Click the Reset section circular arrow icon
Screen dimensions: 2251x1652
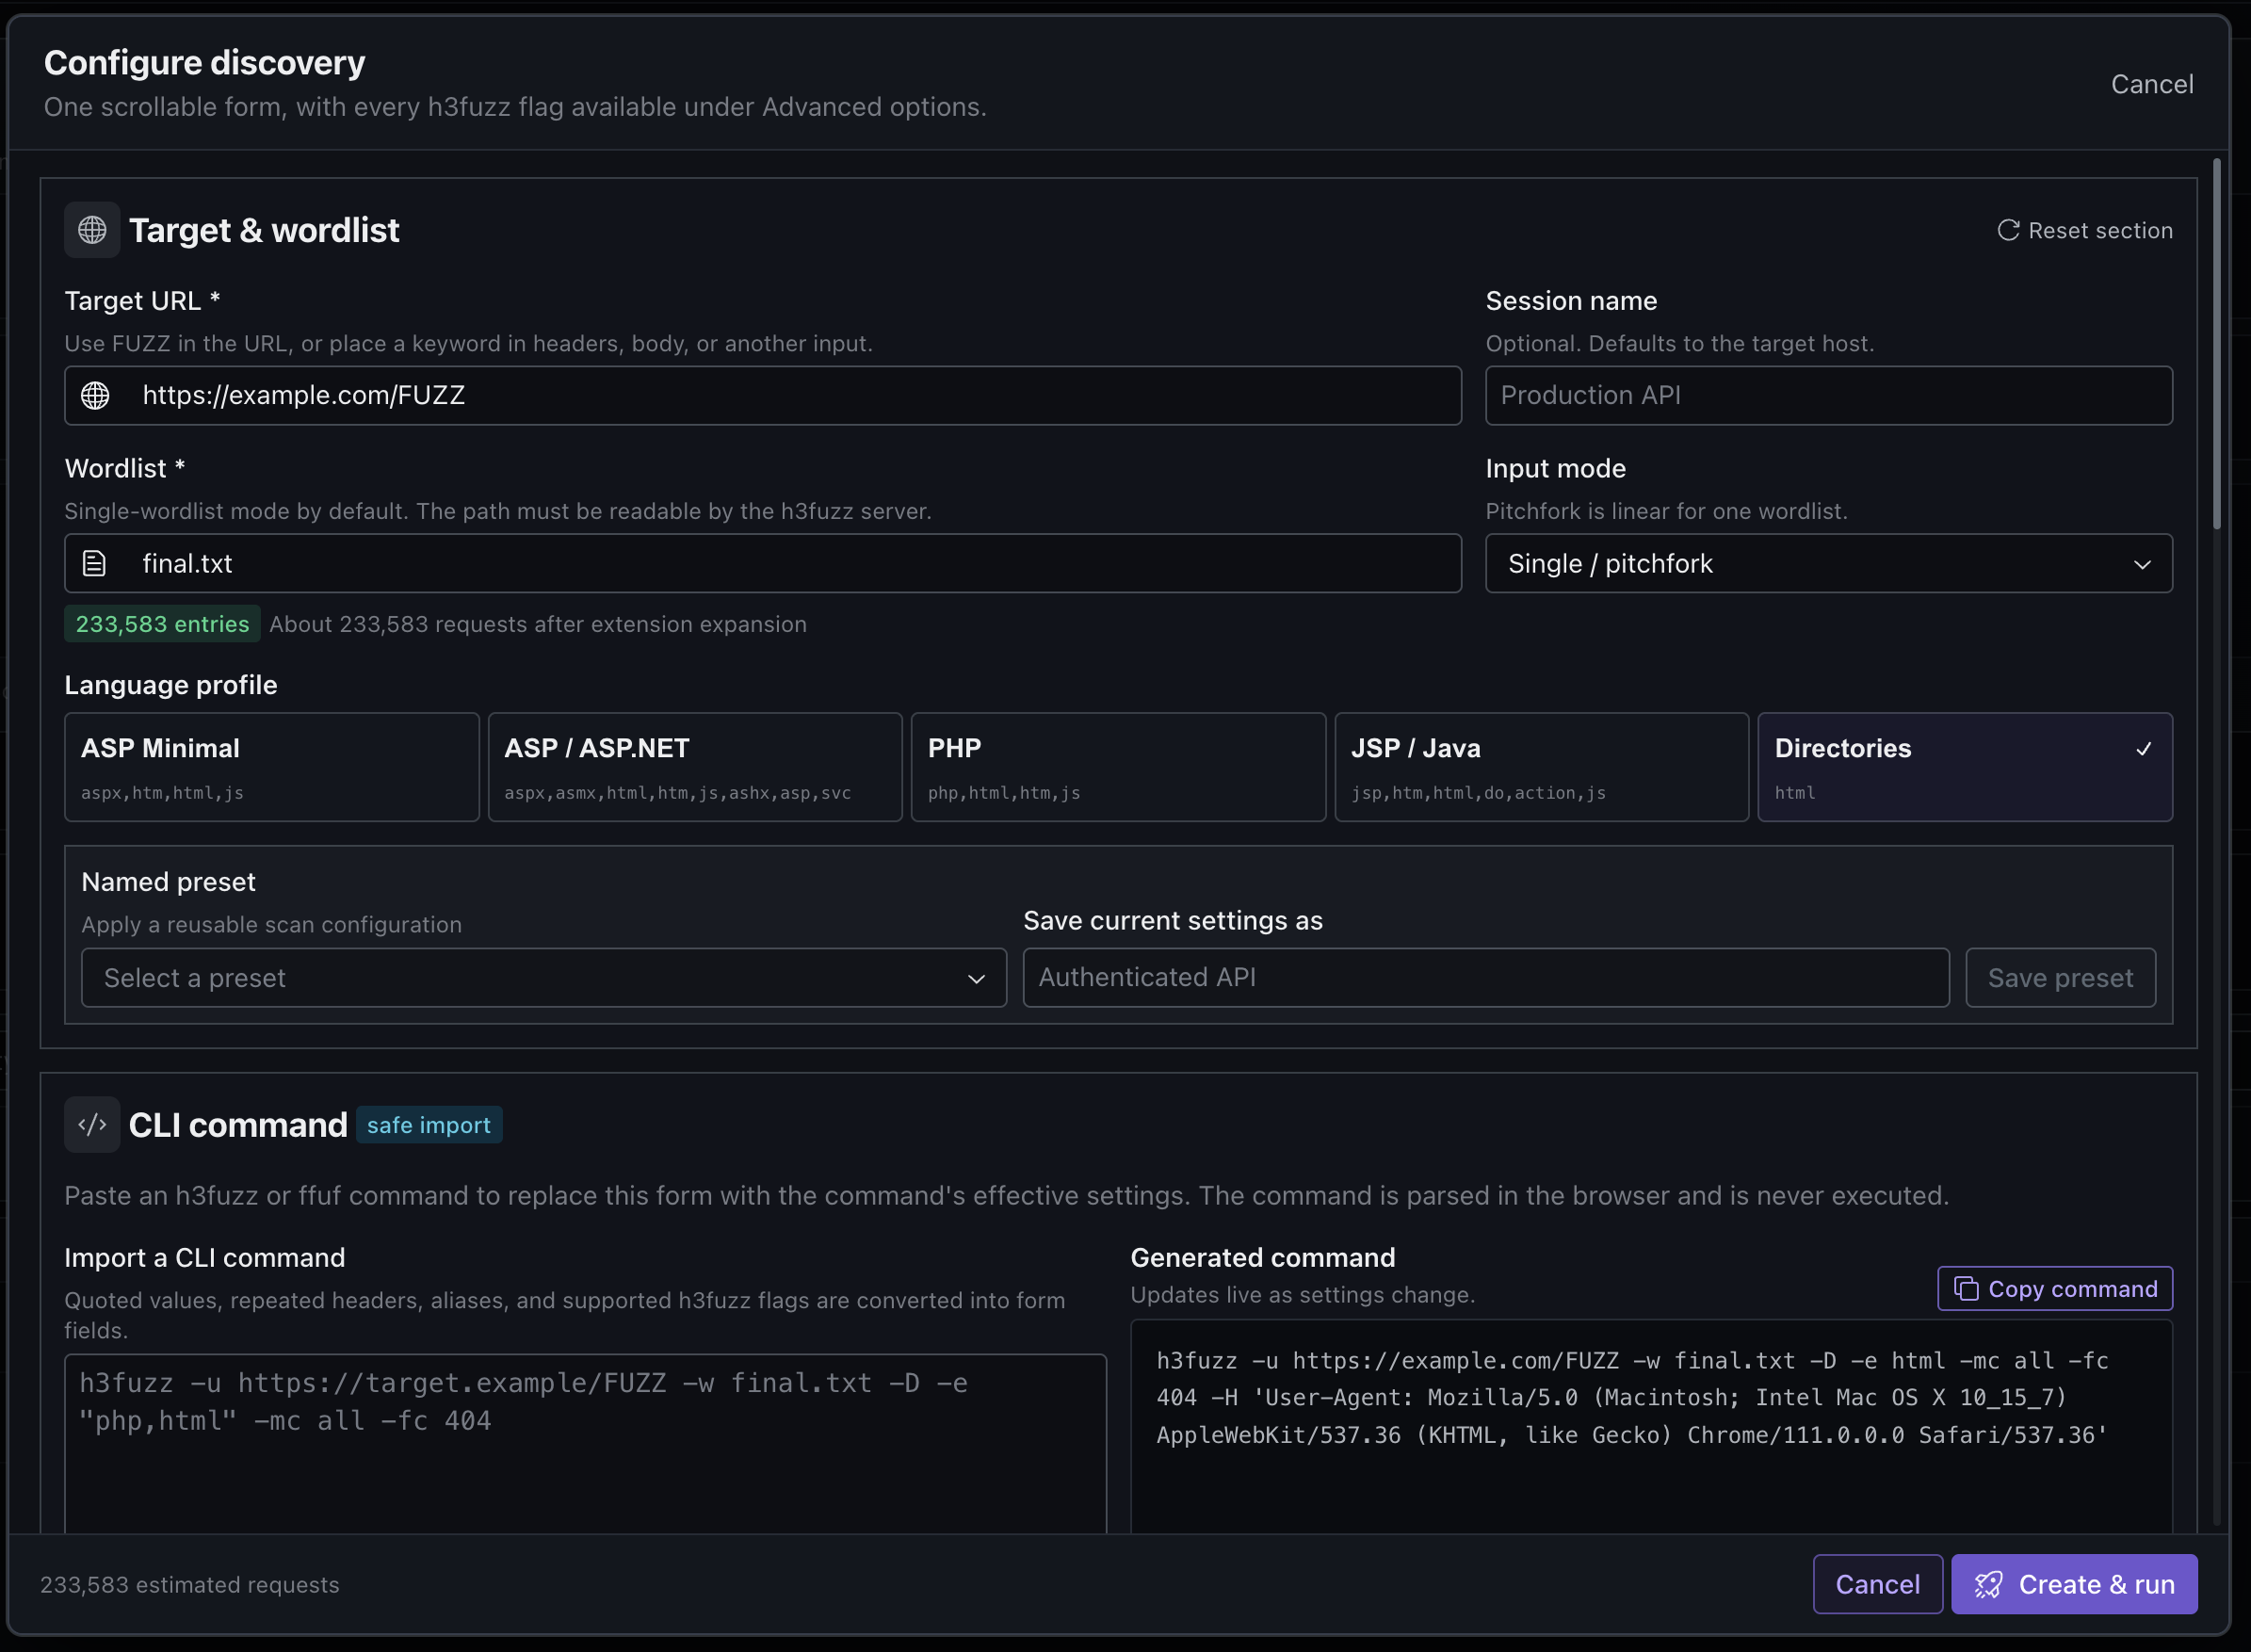(x=2008, y=230)
